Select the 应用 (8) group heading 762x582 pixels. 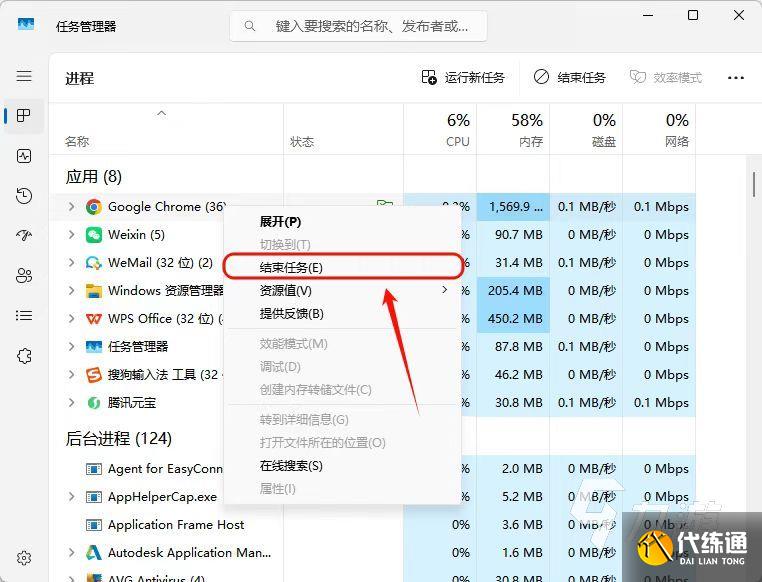[x=93, y=176]
